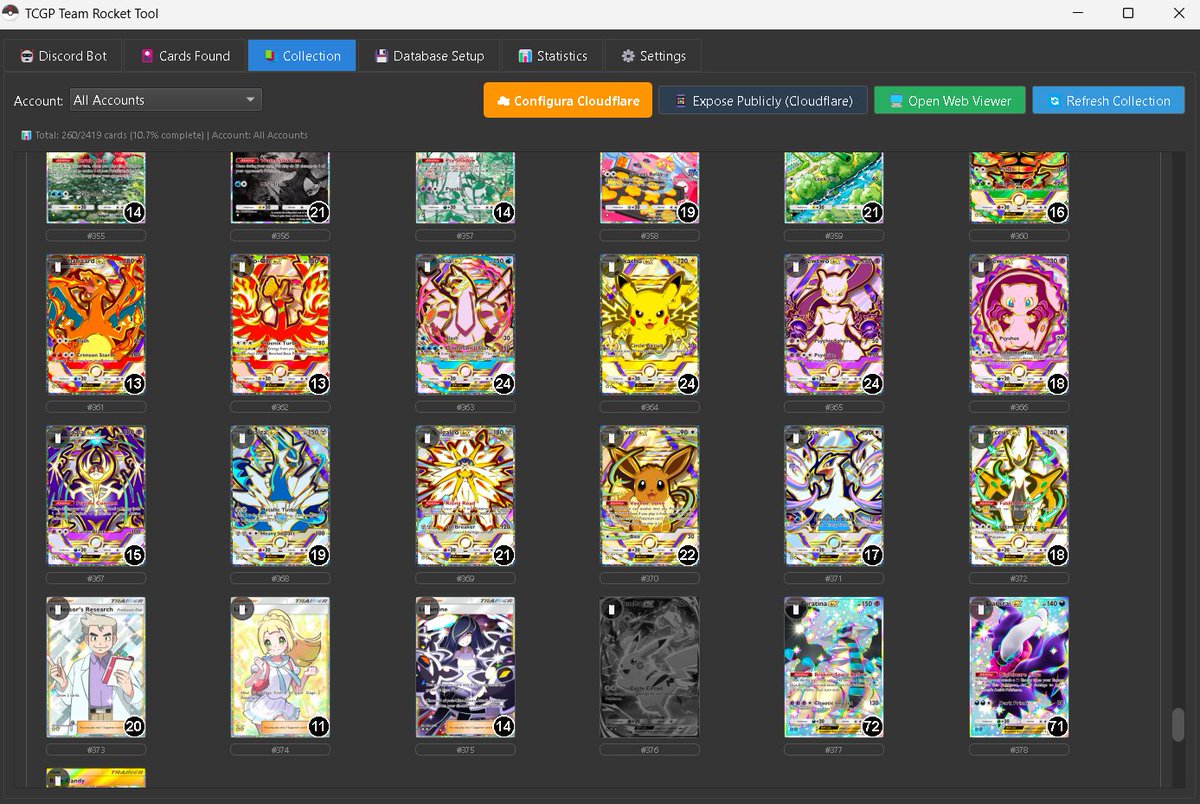The height and width of the screenshot is (804, 1200).
Task: Click the count badge 19 on card #358
Action: coord(687,213)
